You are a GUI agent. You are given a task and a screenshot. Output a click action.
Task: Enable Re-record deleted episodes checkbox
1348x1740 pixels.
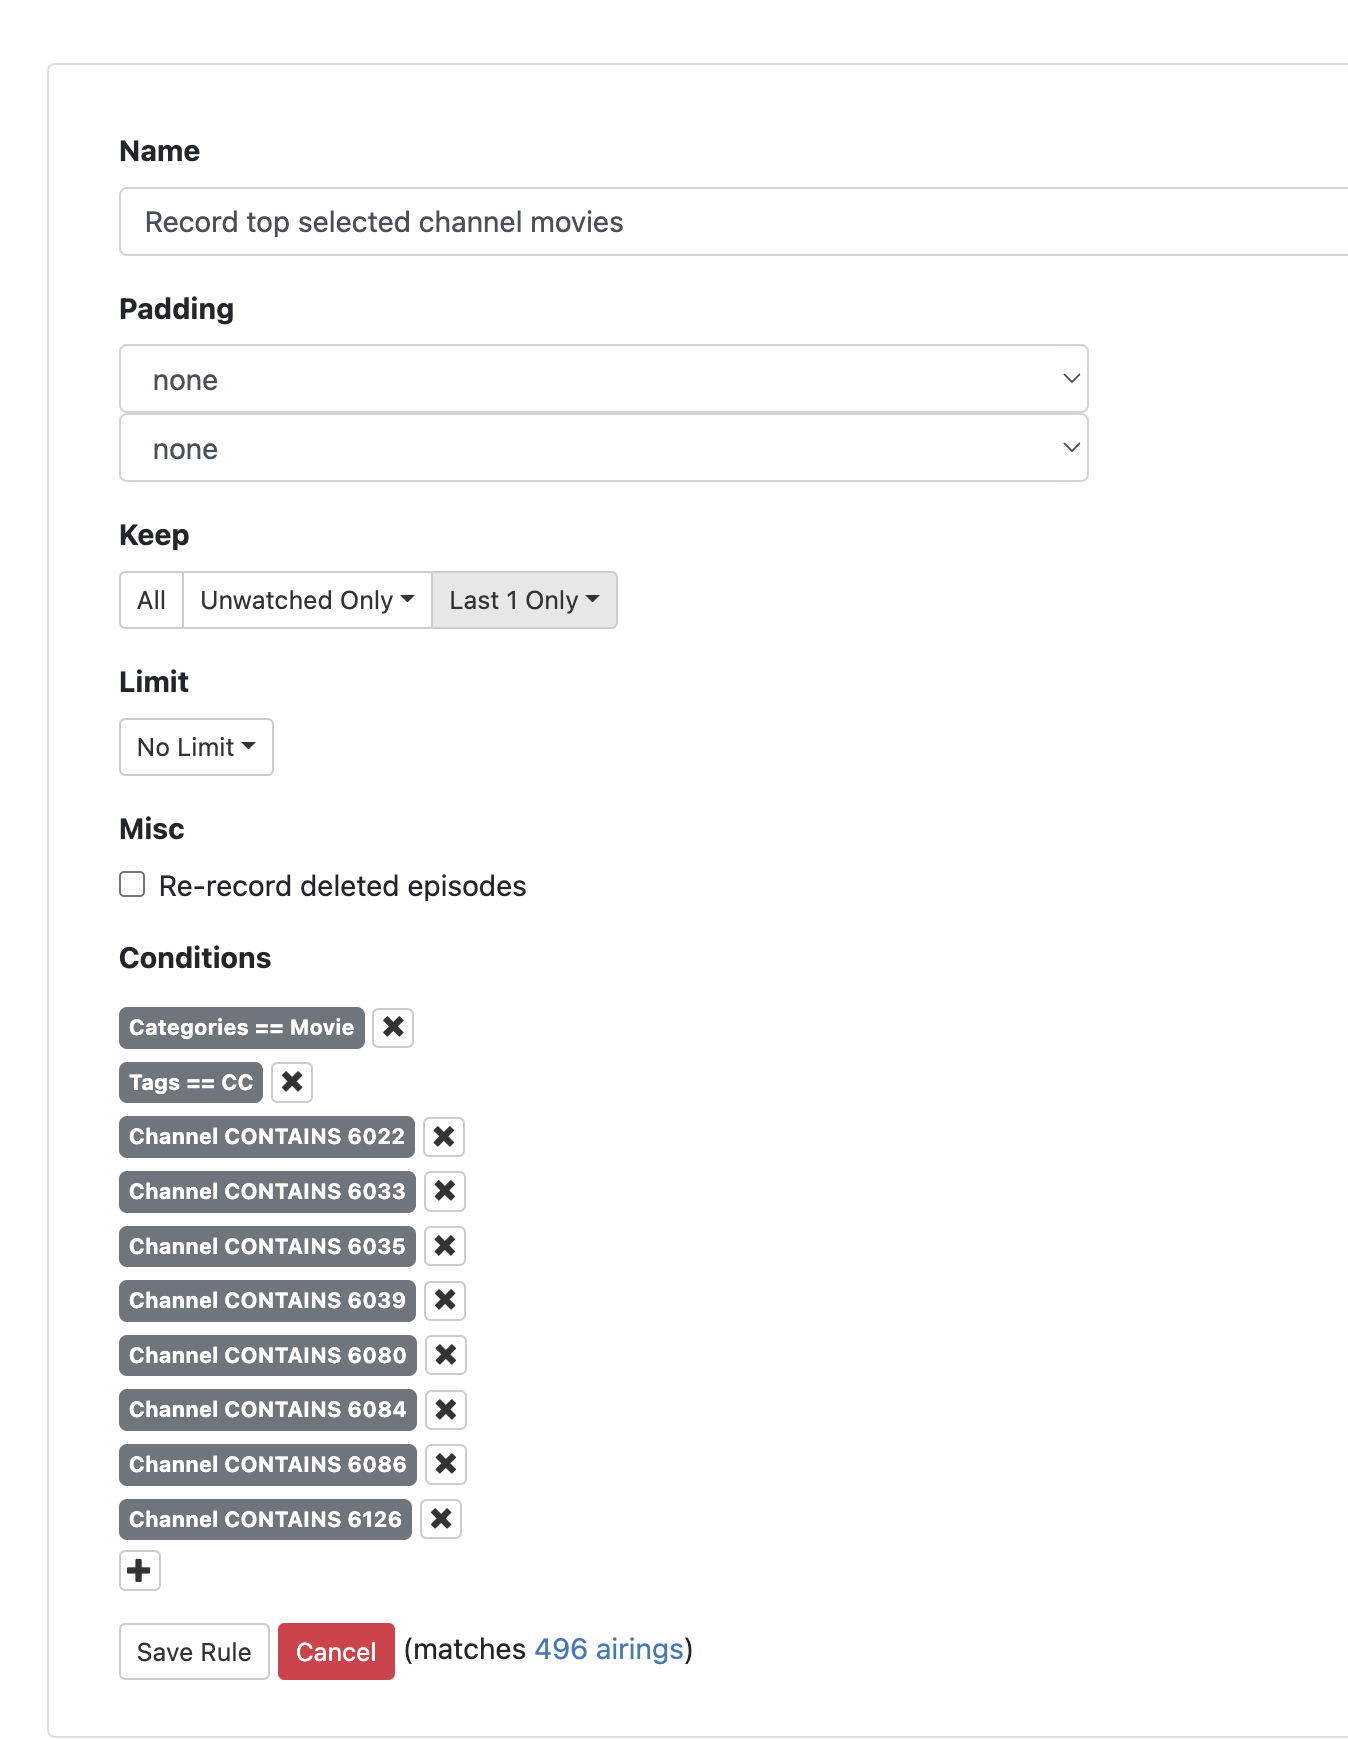coord(132,885)
